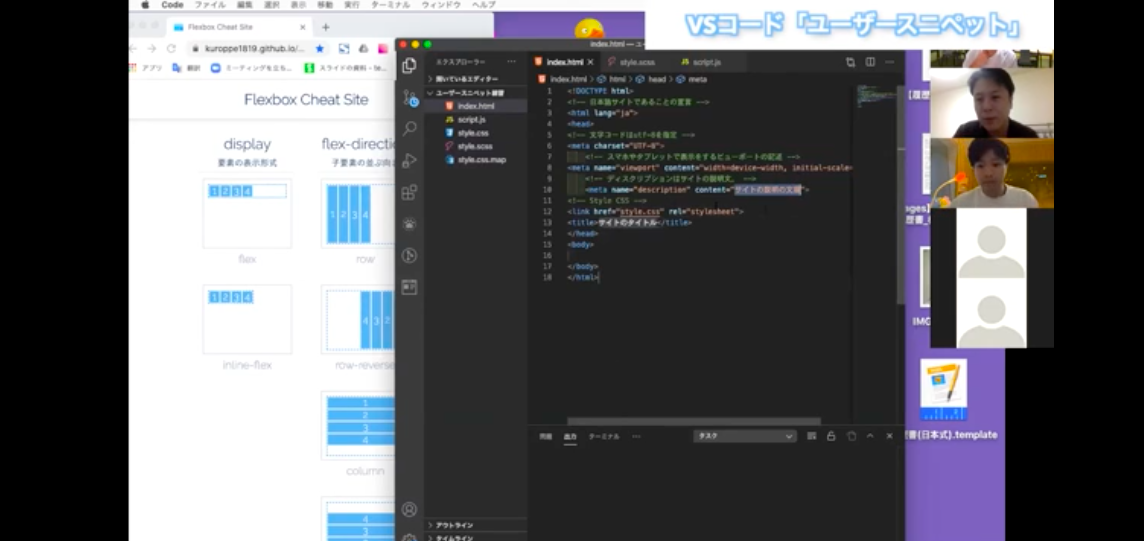Image resolution: width=1144 pixels, height=541 pixels.
Task: Click meta in the breadcrumb path
Action: [x=697, y=79]
